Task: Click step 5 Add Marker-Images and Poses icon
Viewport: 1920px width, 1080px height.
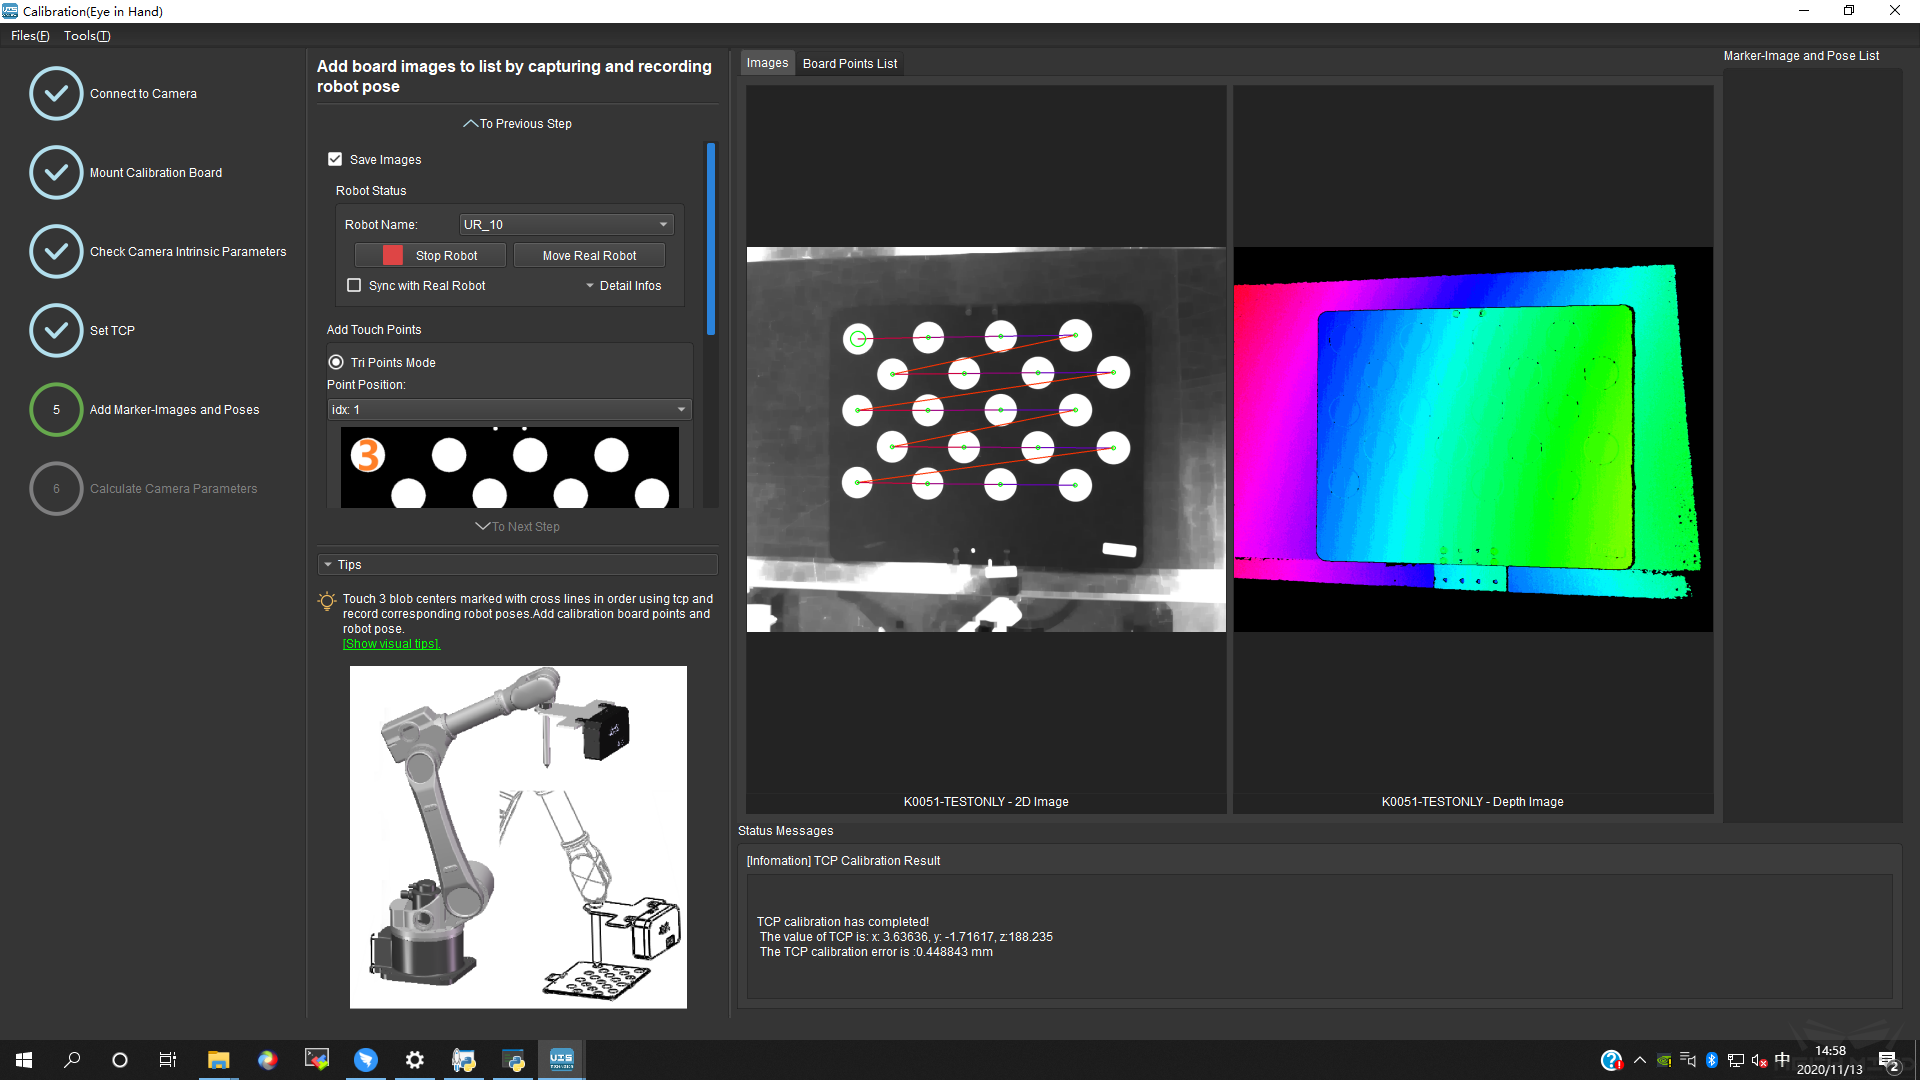Action: click(56, 410)
